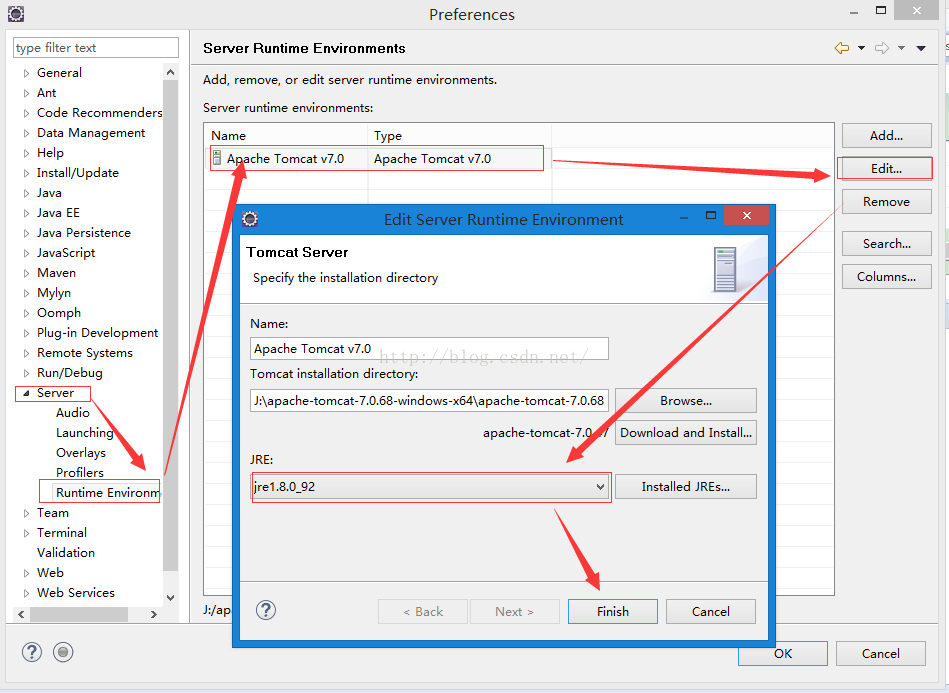Image resolution: width=949 pixels, height=693 pixels.
Task: Select Java preference category
Action: point(49,192)
